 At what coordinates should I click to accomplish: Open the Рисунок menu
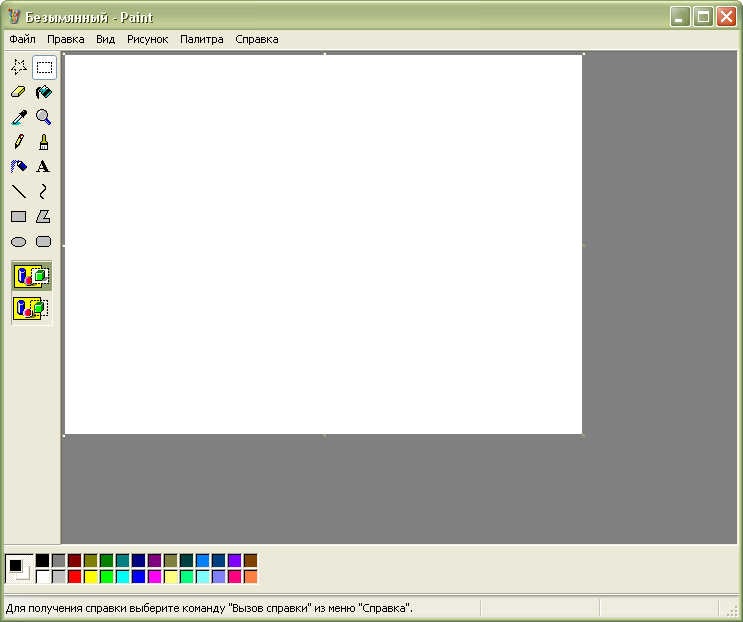tap(147, 39)
